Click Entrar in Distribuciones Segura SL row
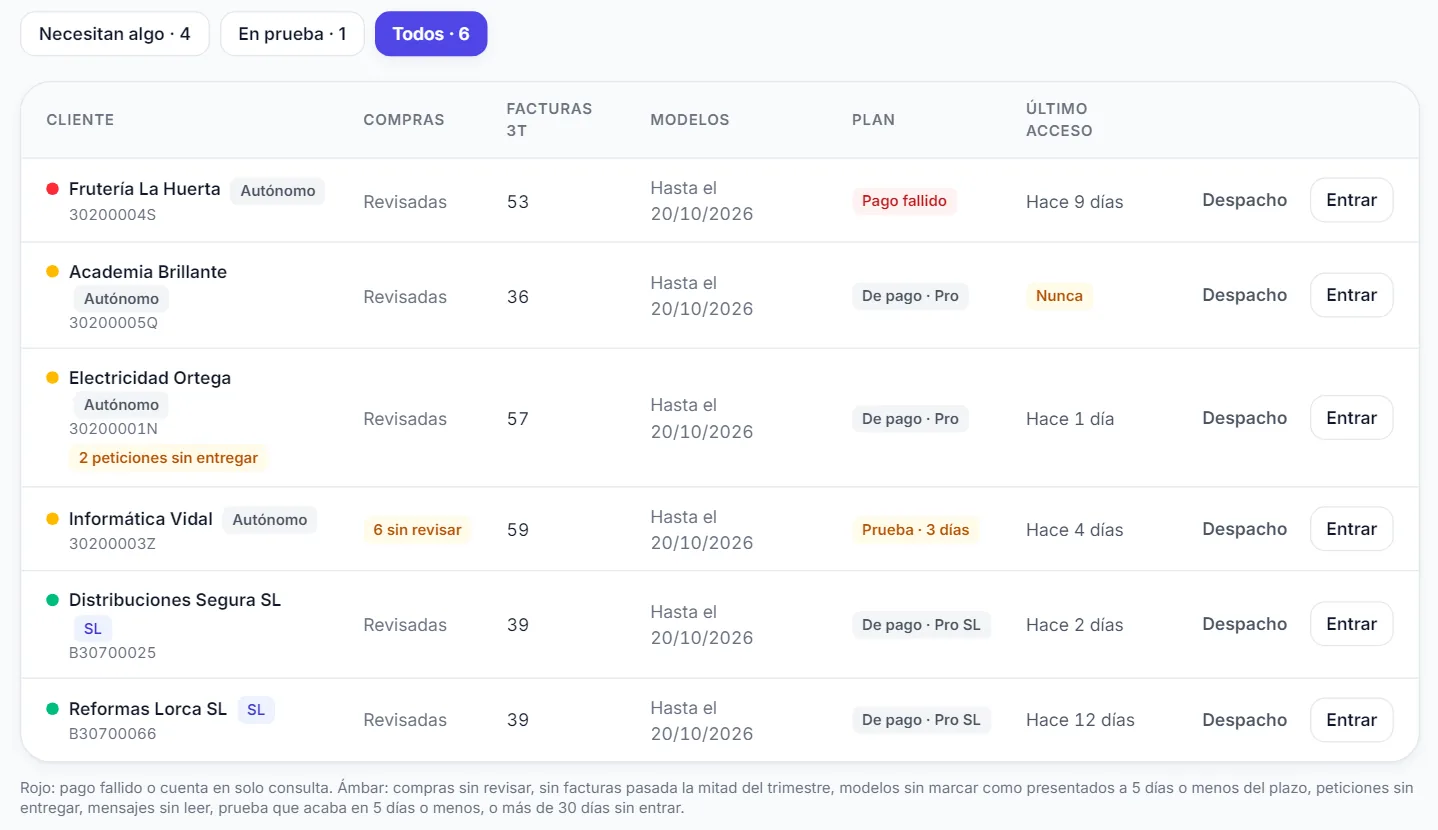The image size is (1438, 830). 1351,624
